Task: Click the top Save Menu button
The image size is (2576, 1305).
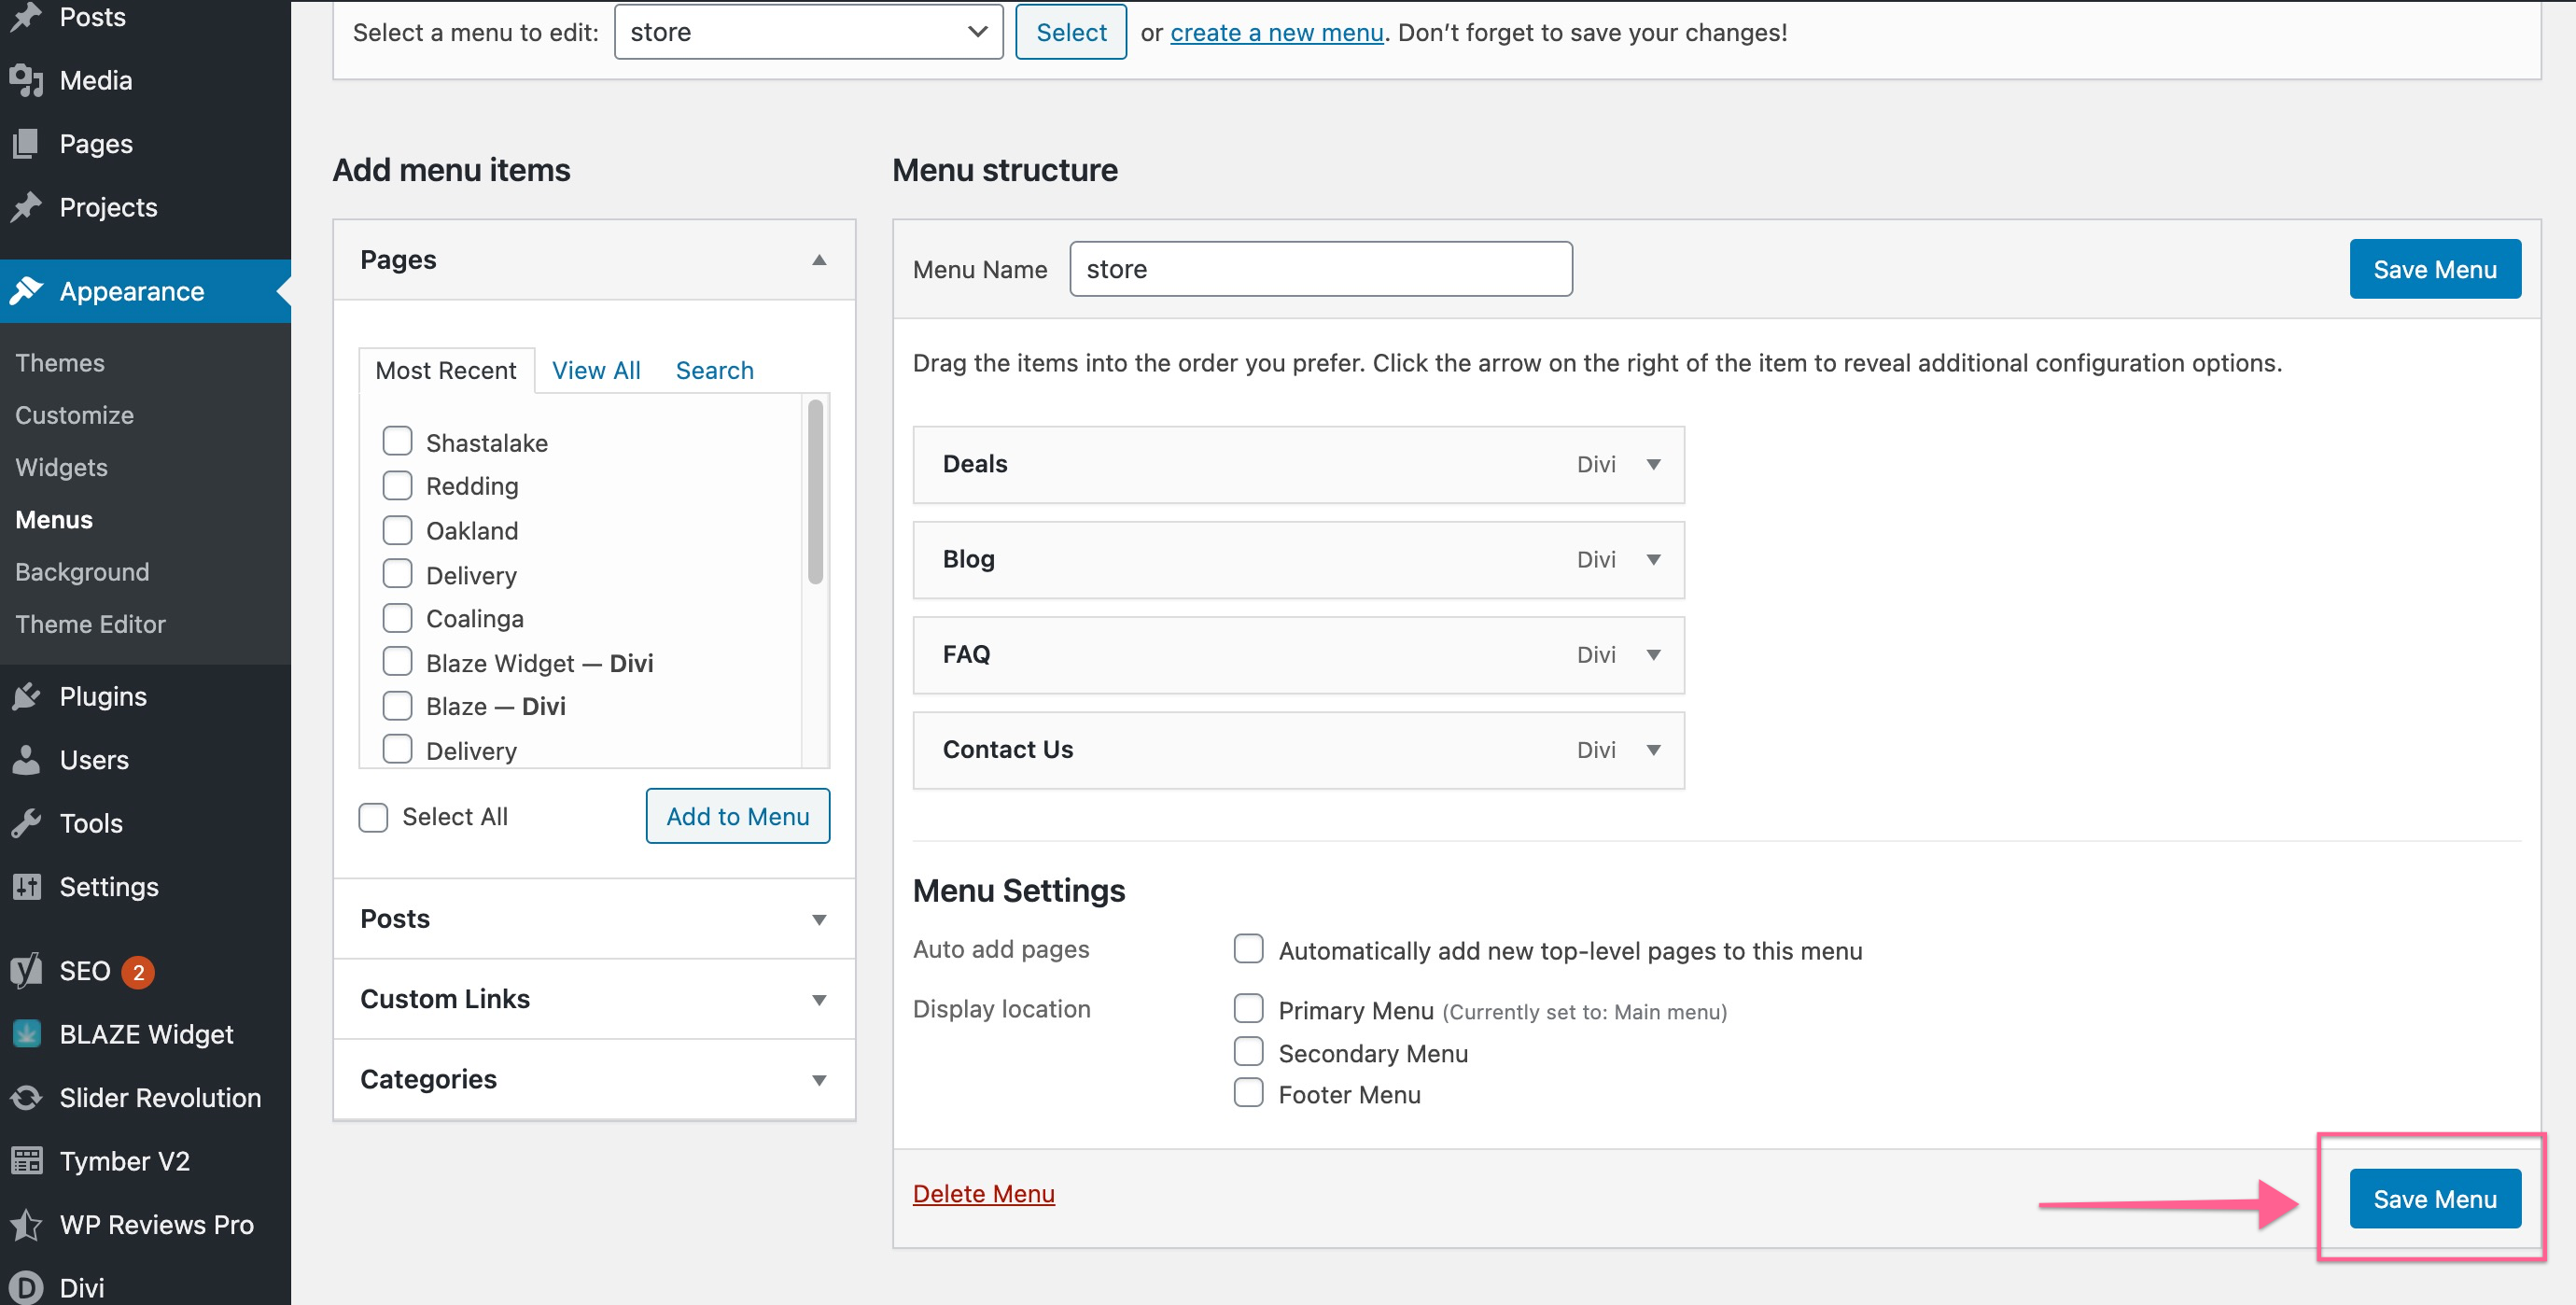Action: [2434, 269]
